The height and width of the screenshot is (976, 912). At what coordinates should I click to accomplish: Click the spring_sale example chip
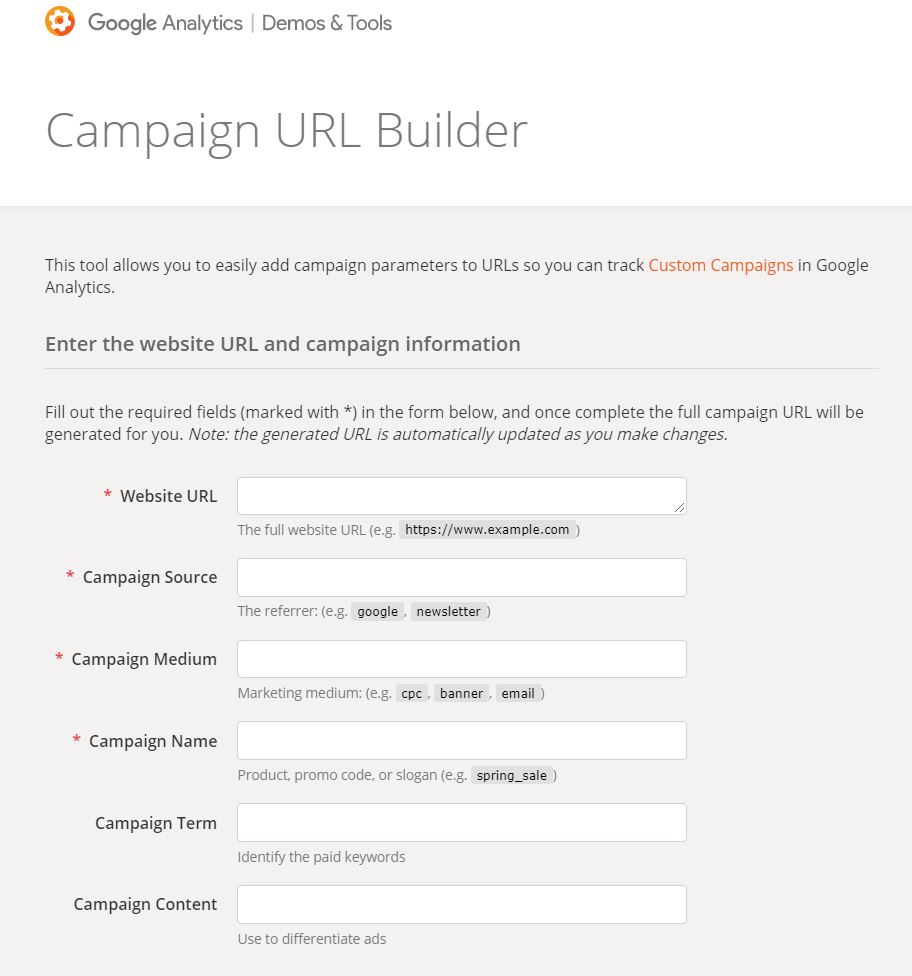512,776
